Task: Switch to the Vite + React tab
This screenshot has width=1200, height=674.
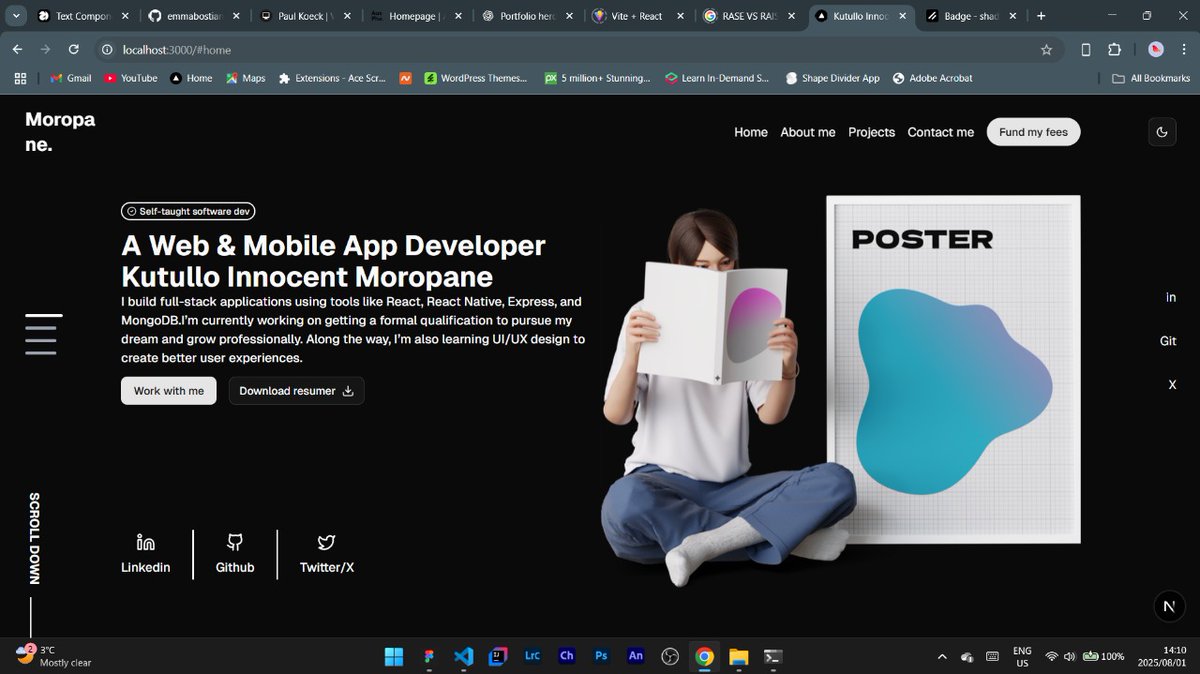Action: coord(635,16)
